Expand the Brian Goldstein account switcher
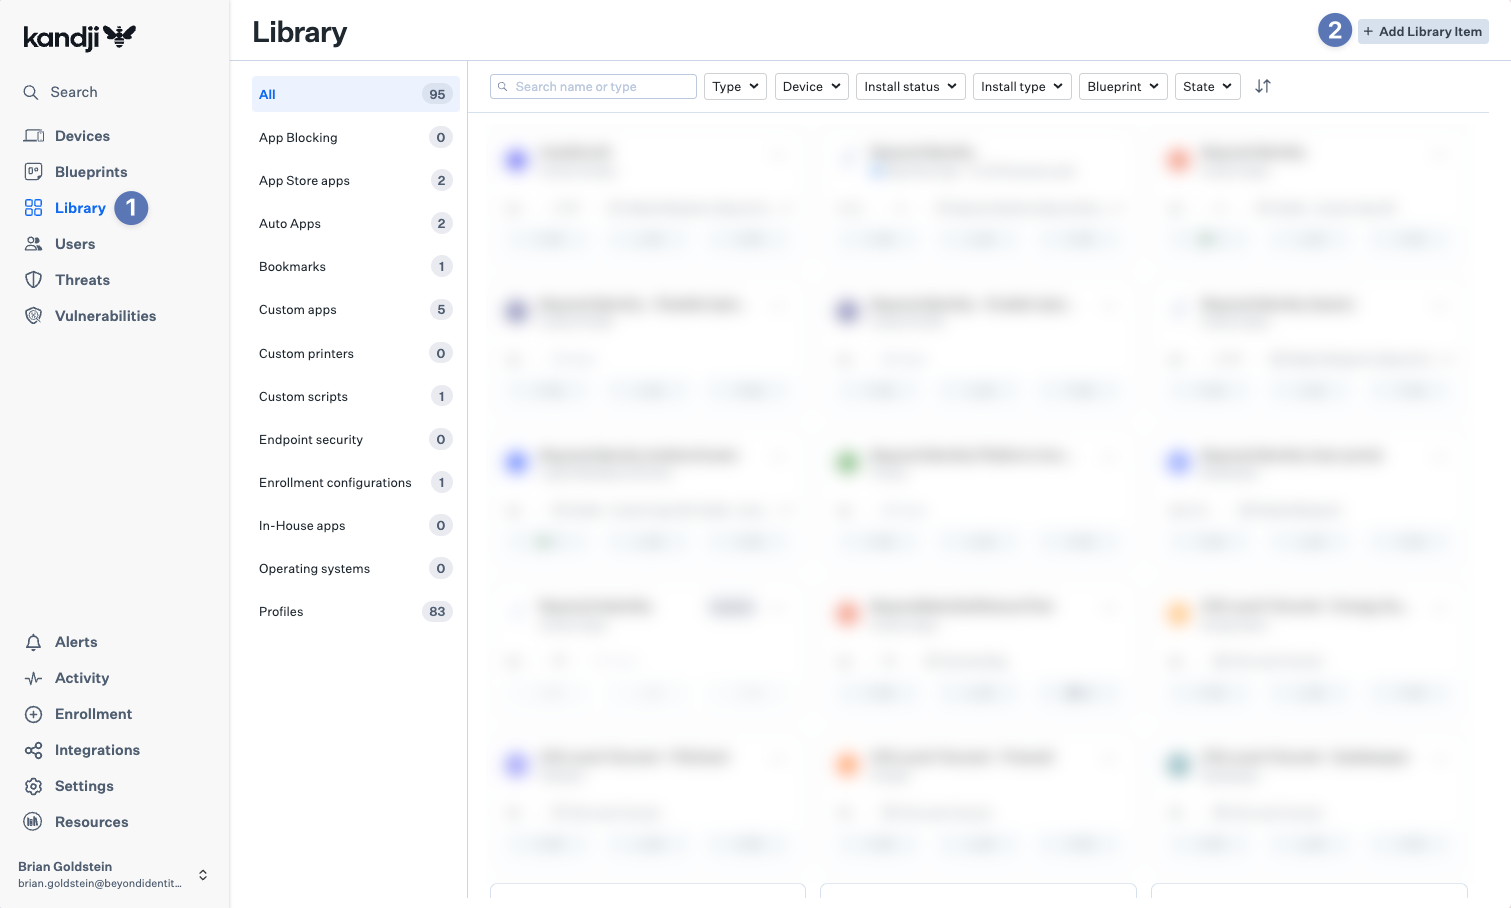1511x908 pixels. [x=203, y=875]
